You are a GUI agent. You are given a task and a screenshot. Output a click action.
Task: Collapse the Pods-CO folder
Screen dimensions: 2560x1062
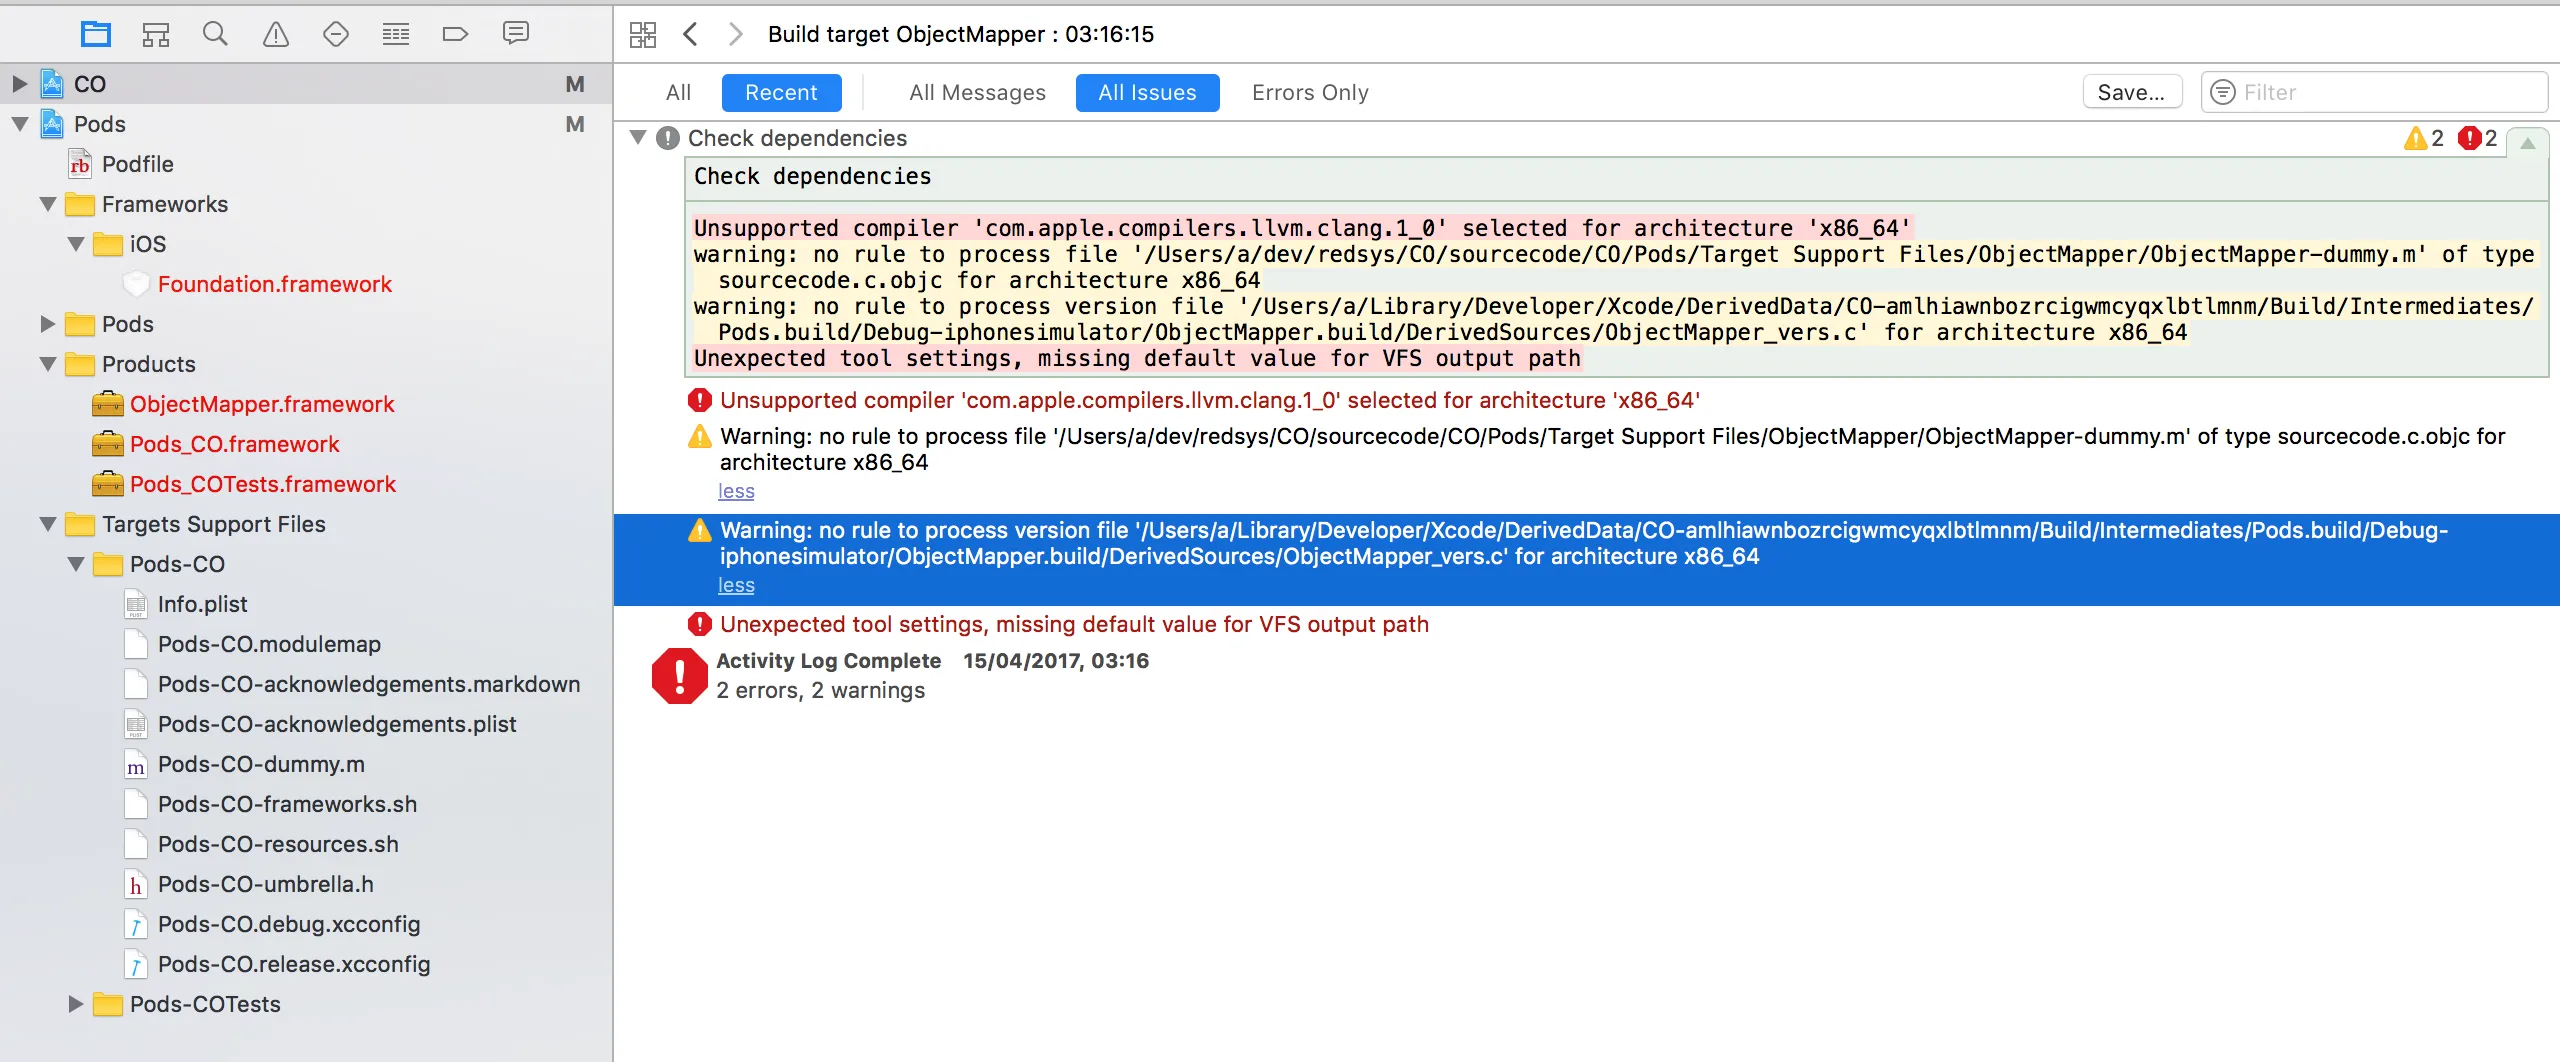pos(75,564)
